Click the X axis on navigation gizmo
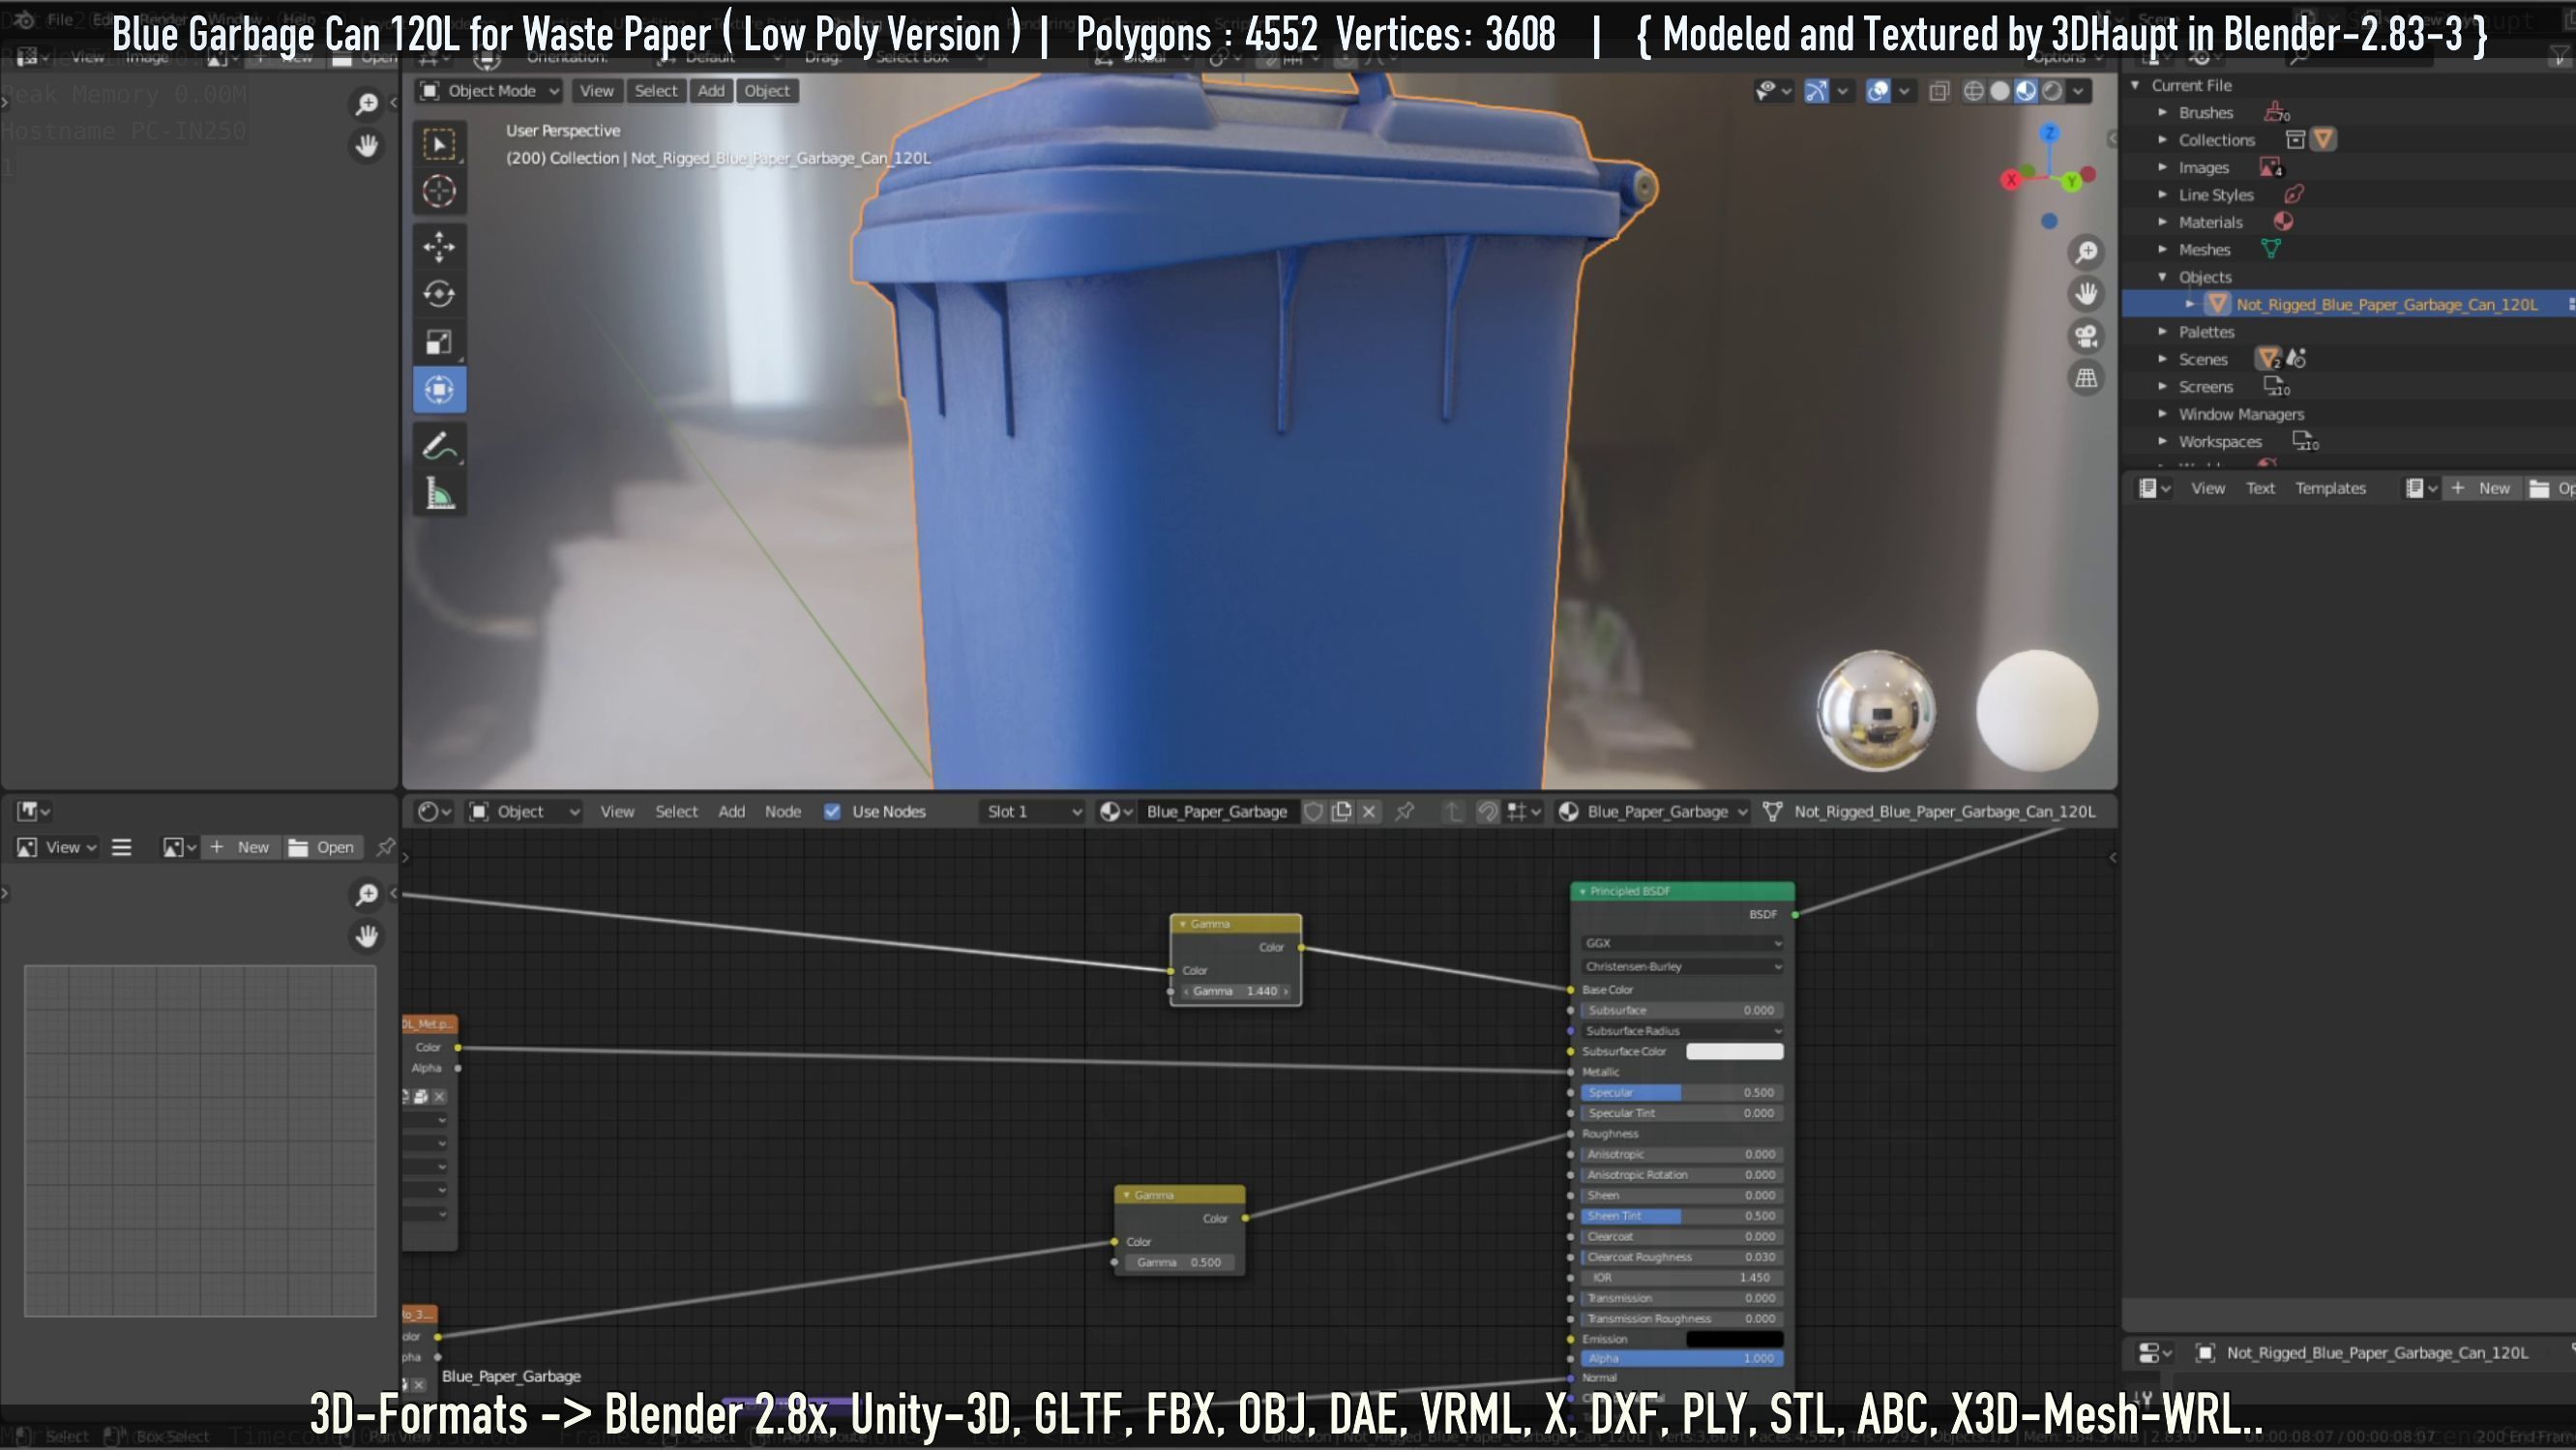Screen dimensions: 2576x1450 click(2011, 180)
